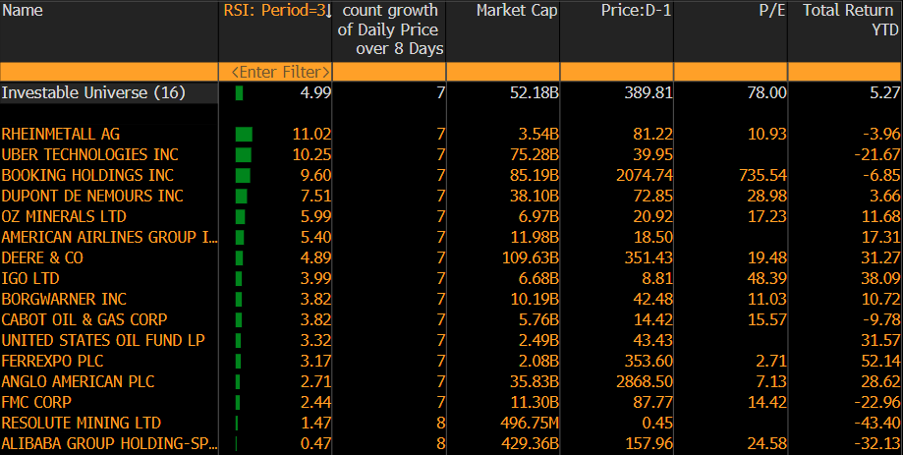Select BORGWARNER INC row name
Screen dimensions: 904x456
coord(64,299)
